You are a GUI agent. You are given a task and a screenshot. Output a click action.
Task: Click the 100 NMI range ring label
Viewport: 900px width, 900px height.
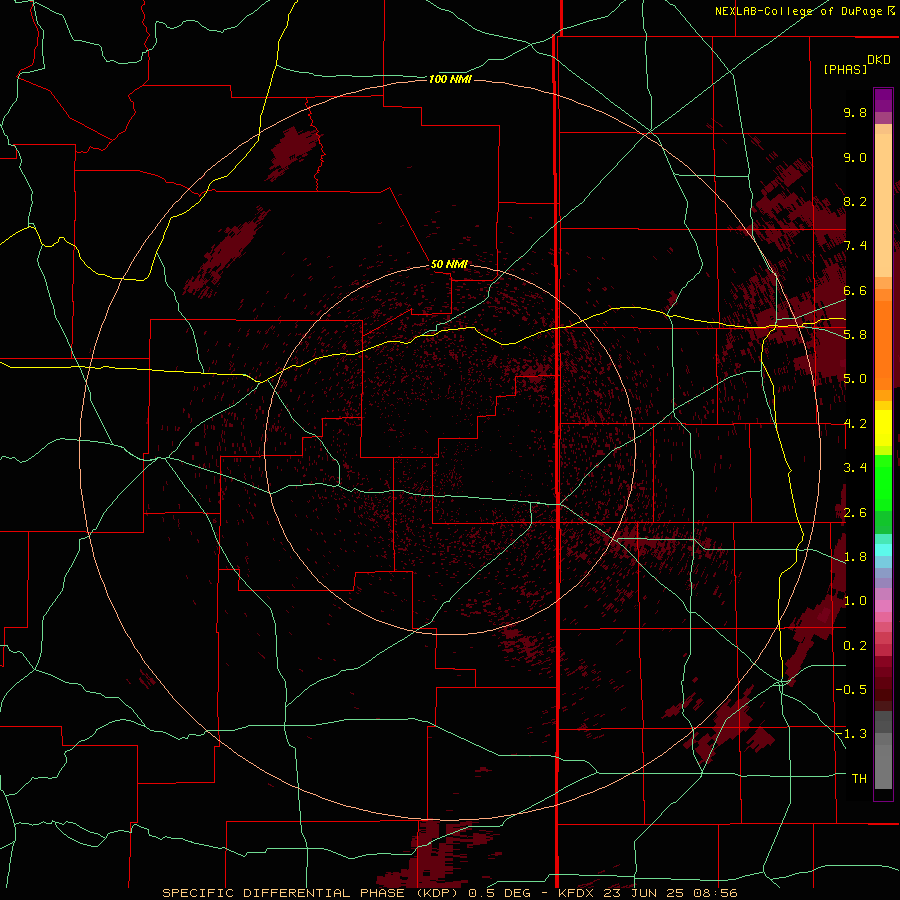[450, 79]
